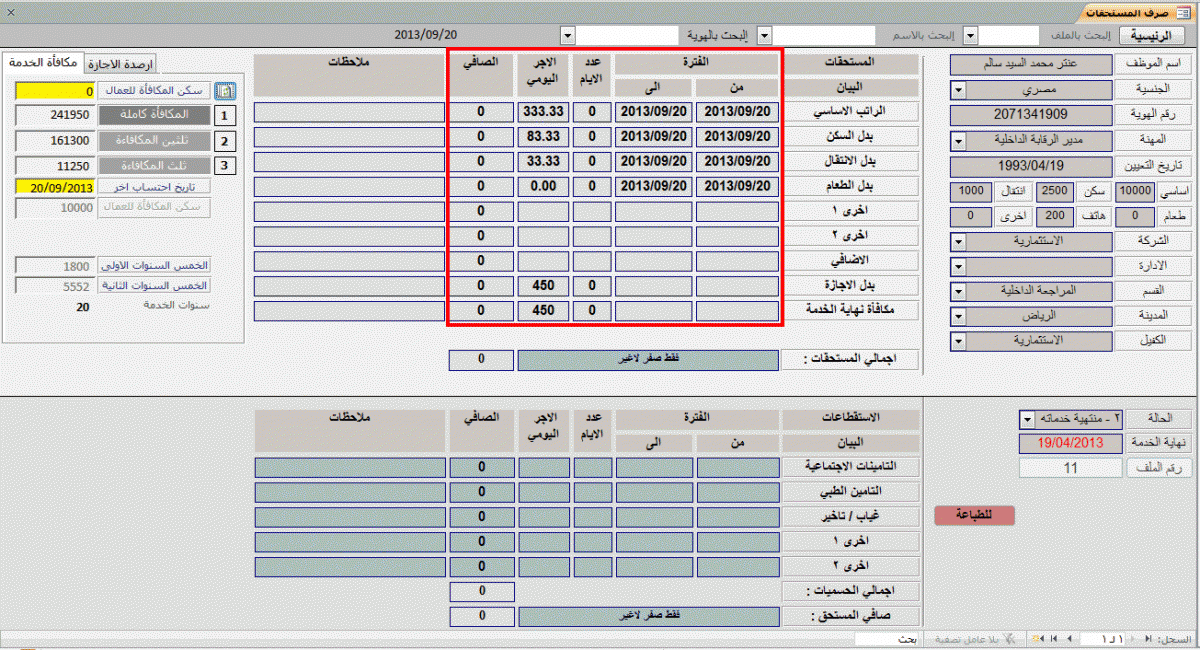Image resolution: width=1200 pixels, height=650 pixels.
Task: Open the الجنسية dropdown showing مصري
Action: click(x=958, y=90)
